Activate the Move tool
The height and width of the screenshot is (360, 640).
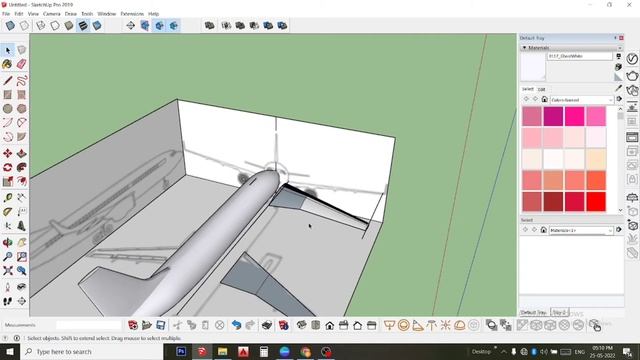tap(7, 153)
